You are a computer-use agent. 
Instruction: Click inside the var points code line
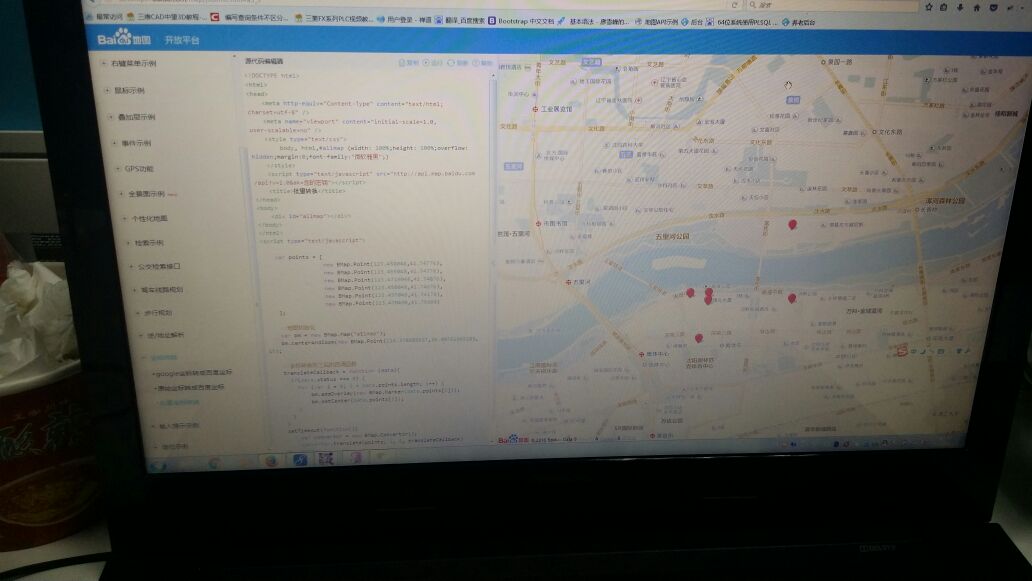click(x=298, y=257)
